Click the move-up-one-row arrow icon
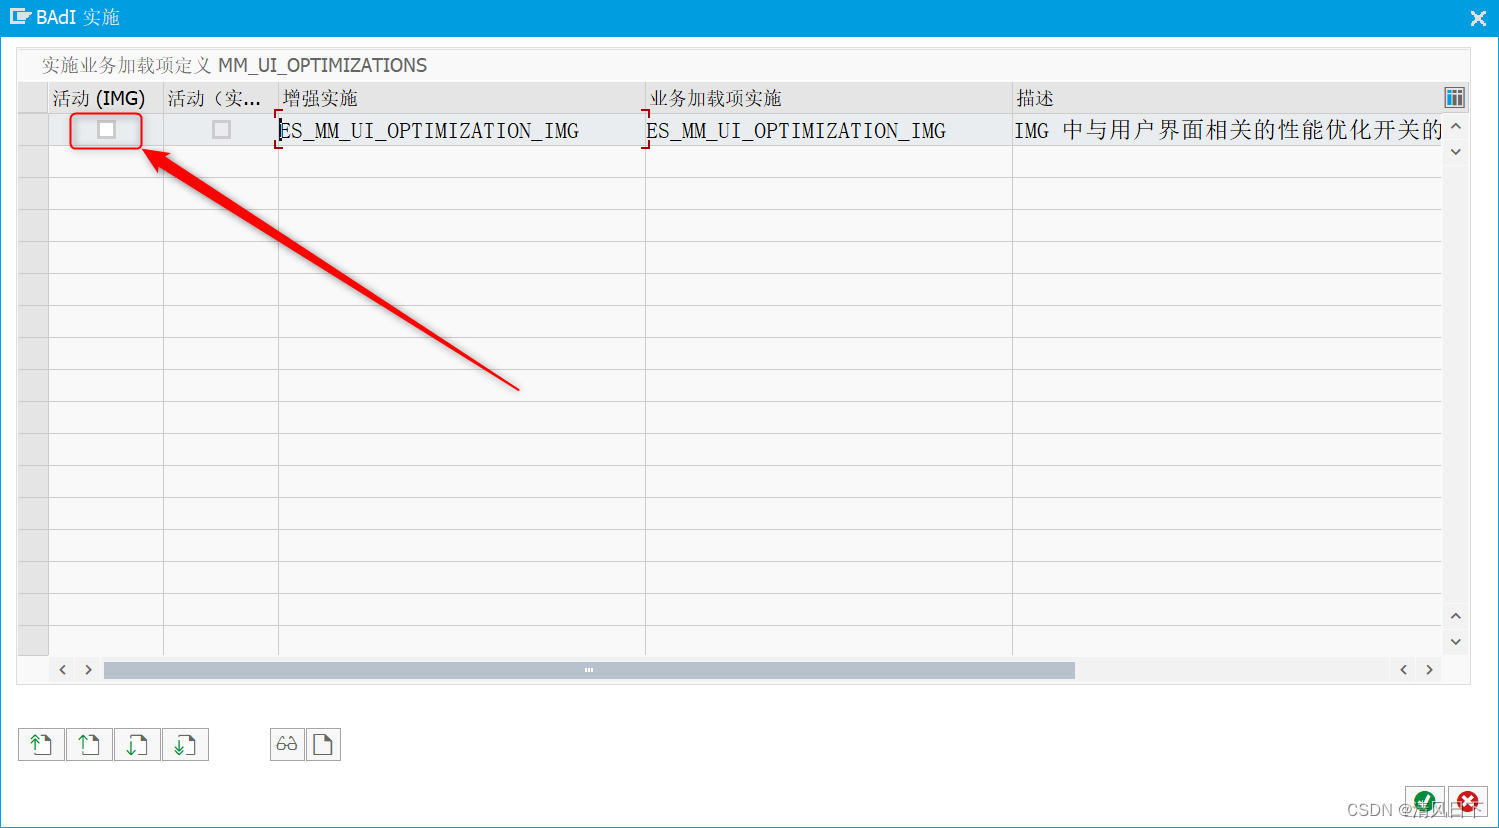 (89, 744)
